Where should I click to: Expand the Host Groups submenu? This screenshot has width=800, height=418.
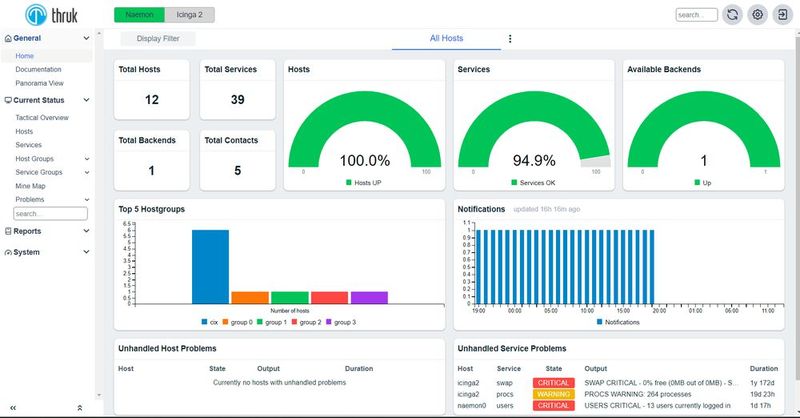point(85,159)
